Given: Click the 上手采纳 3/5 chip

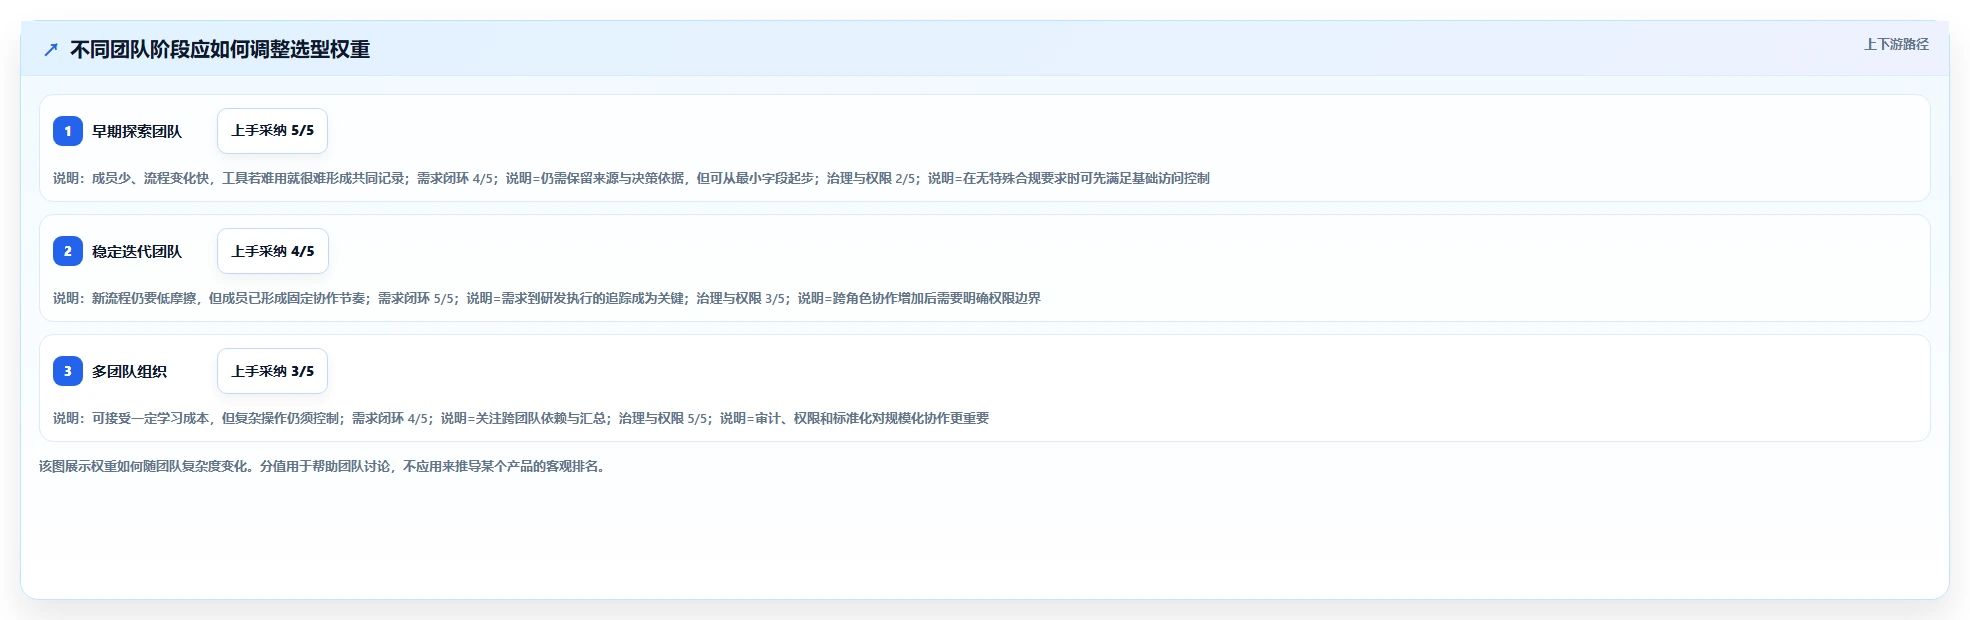Looking at the screenshot, I should coord(272,371).
